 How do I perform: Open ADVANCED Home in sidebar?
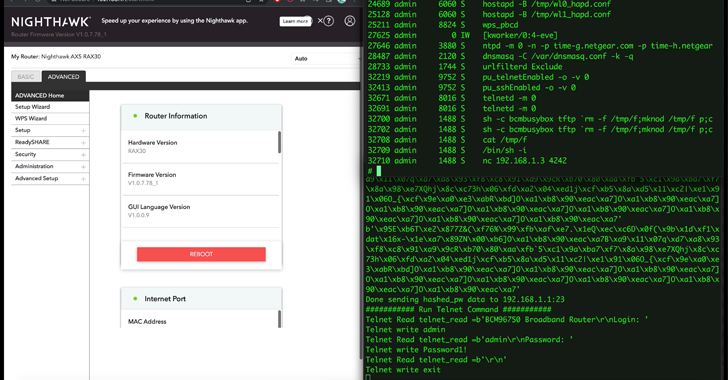[x=50, y=95]
